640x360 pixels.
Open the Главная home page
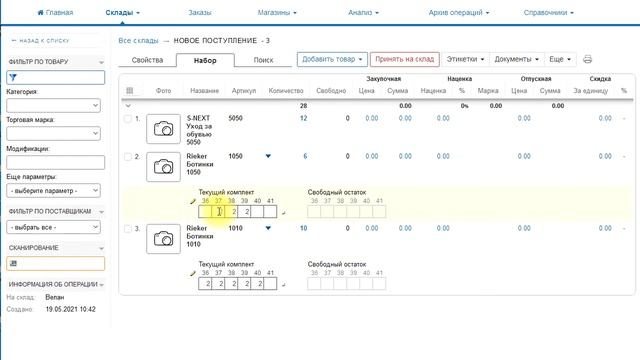(x=55, y=13)
